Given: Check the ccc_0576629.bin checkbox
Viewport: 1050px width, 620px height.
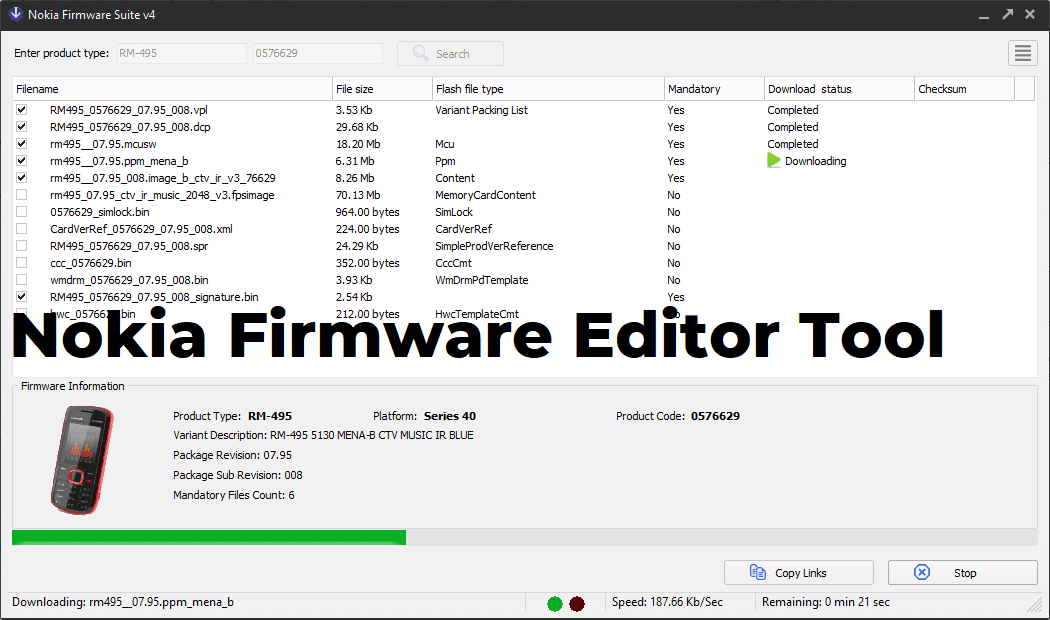Looking at the screenshot, I should click(21, 263).
